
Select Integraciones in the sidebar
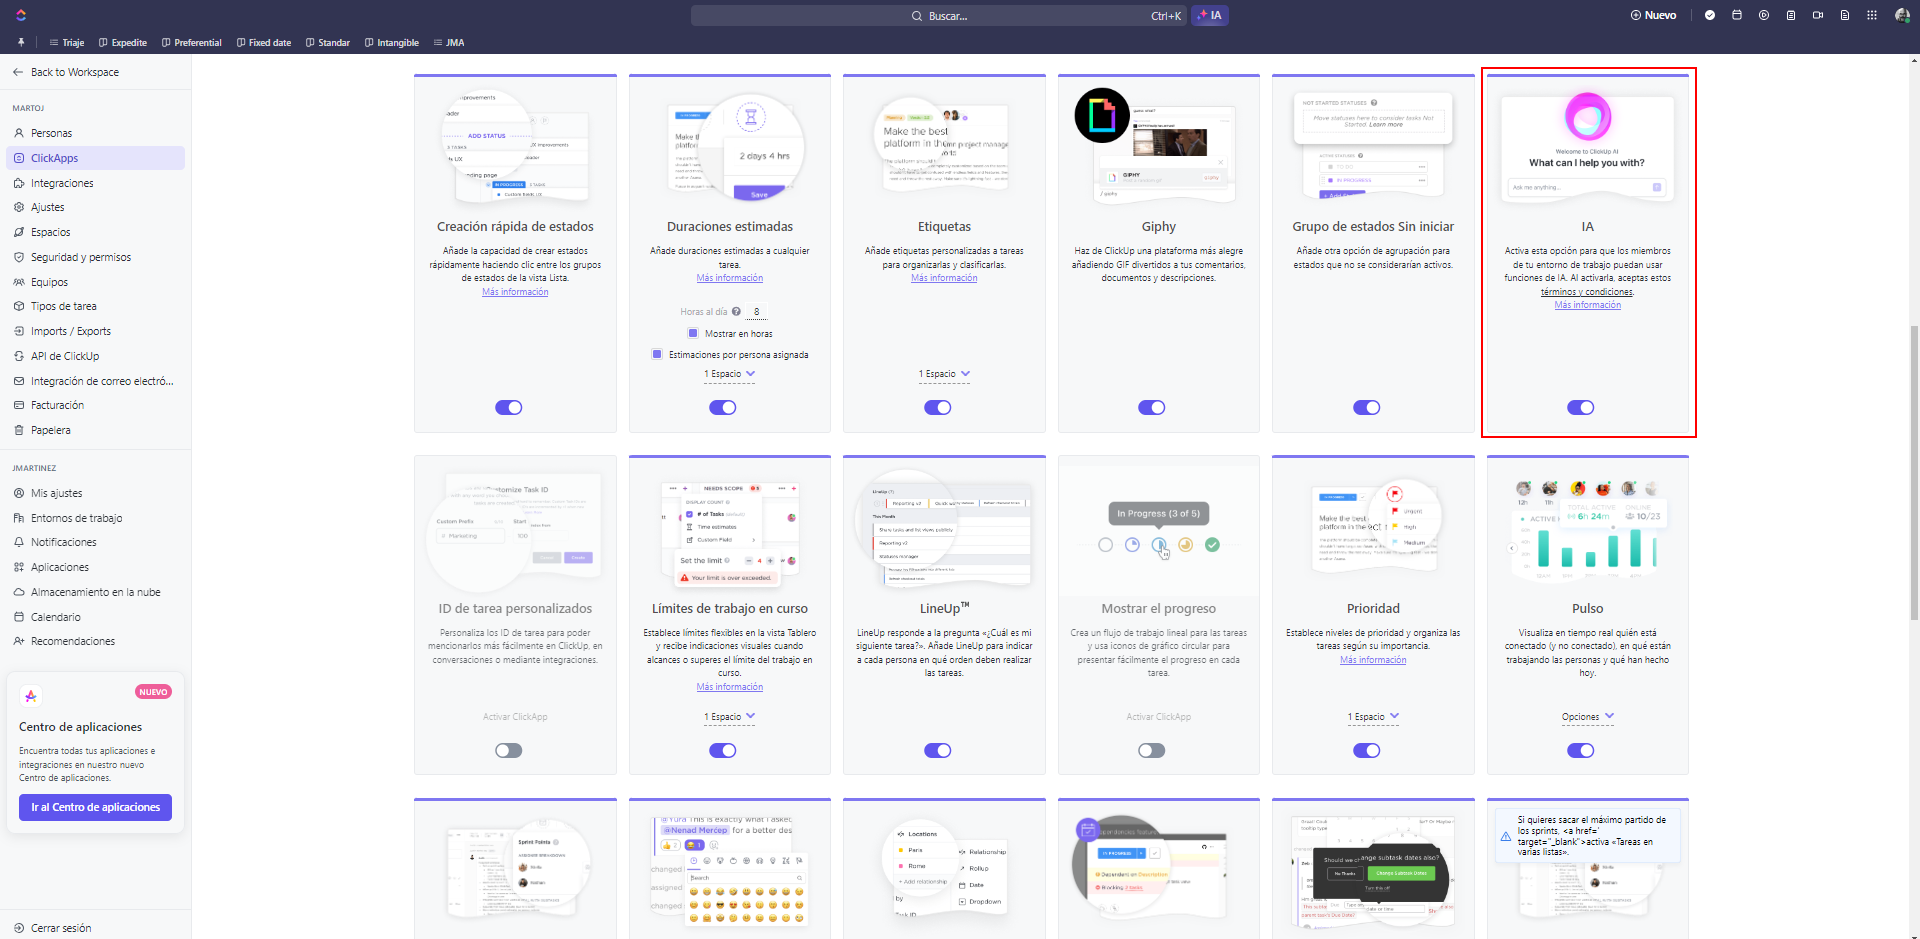pyautogui.click(x=62, y=183)
